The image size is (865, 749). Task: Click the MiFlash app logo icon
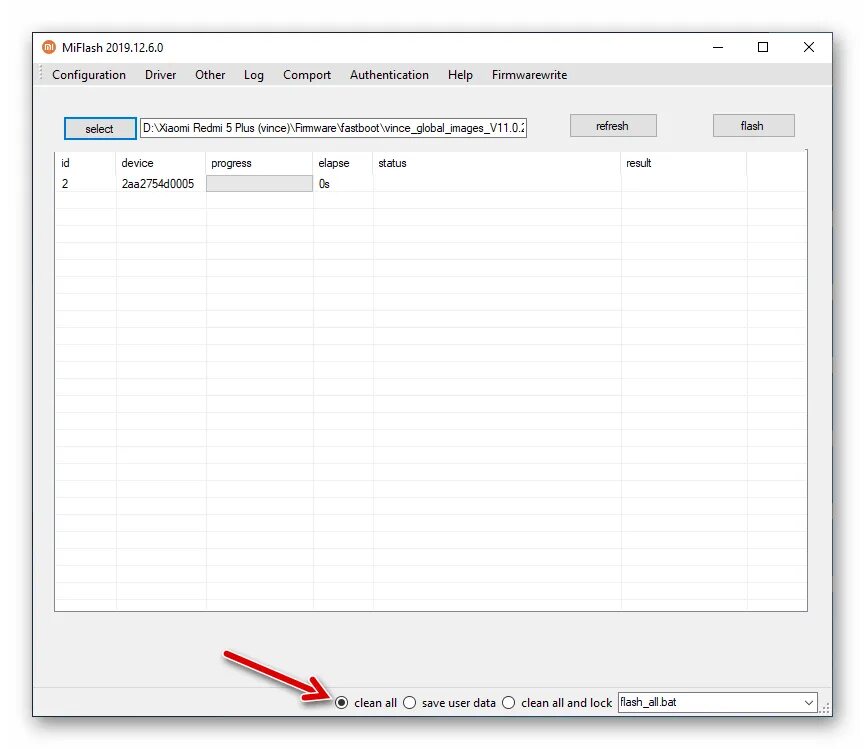(x=49, y=47)
